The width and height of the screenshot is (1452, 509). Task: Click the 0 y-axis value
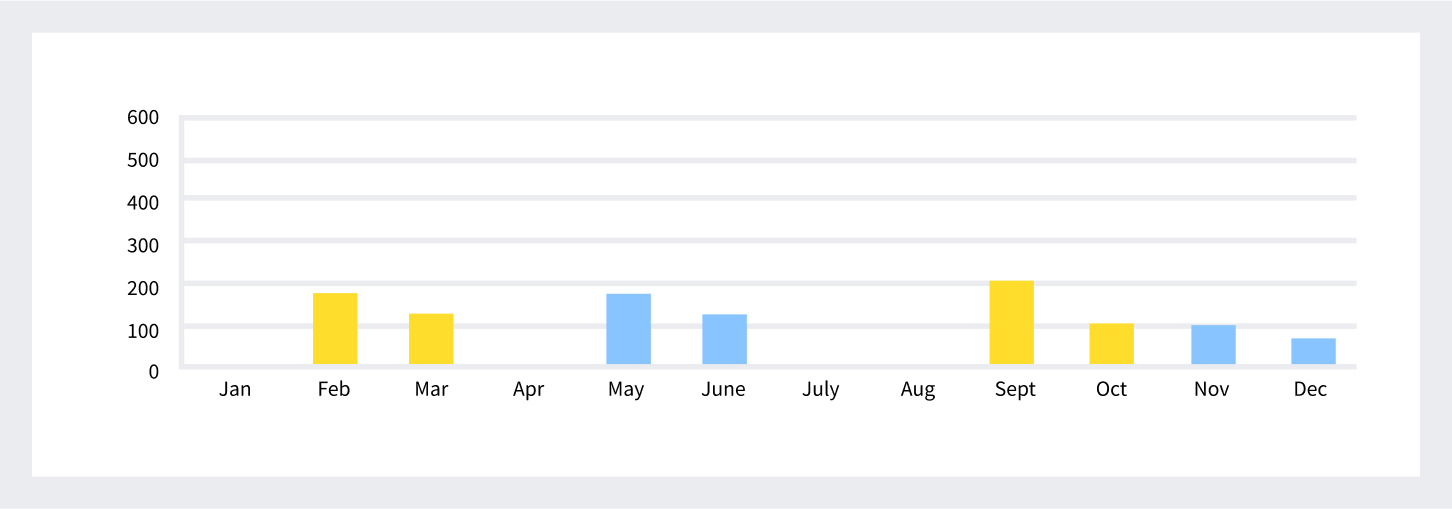(153, 371)
